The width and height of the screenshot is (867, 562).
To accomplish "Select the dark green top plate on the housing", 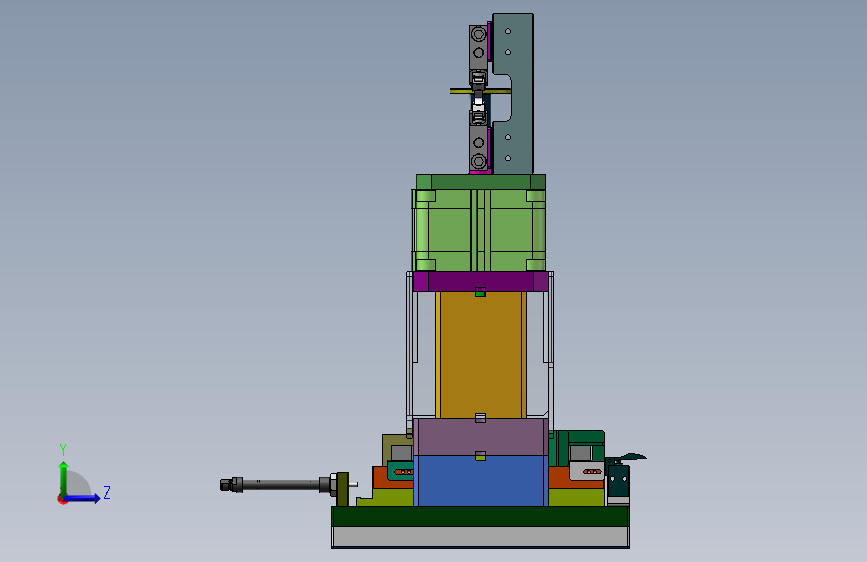I will (x=480, y=182).
